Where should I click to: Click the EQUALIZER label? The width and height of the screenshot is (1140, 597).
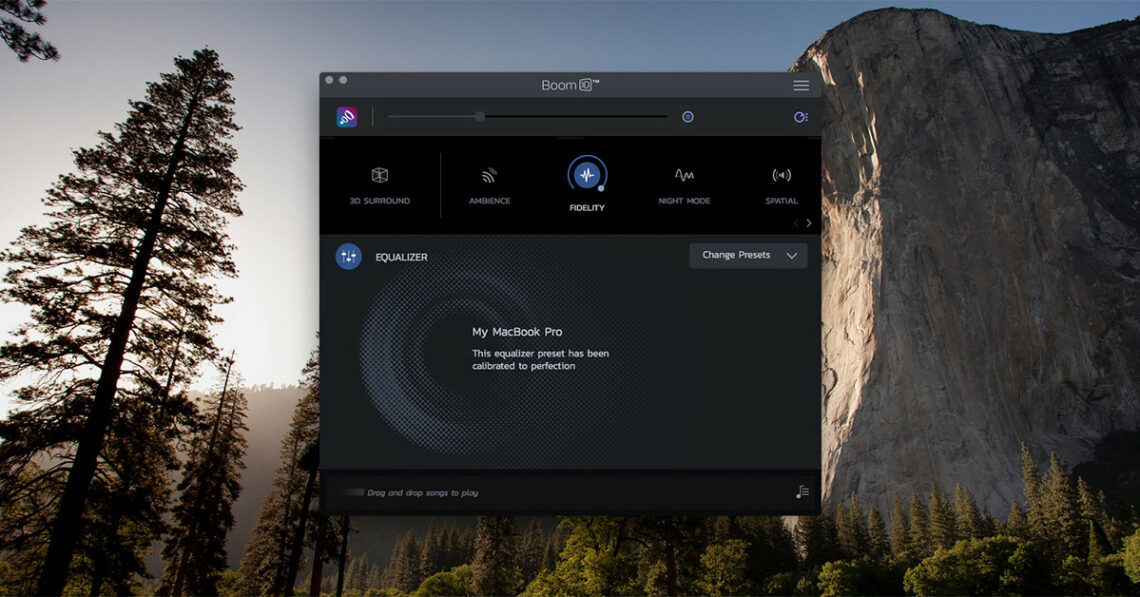(401, 257)
